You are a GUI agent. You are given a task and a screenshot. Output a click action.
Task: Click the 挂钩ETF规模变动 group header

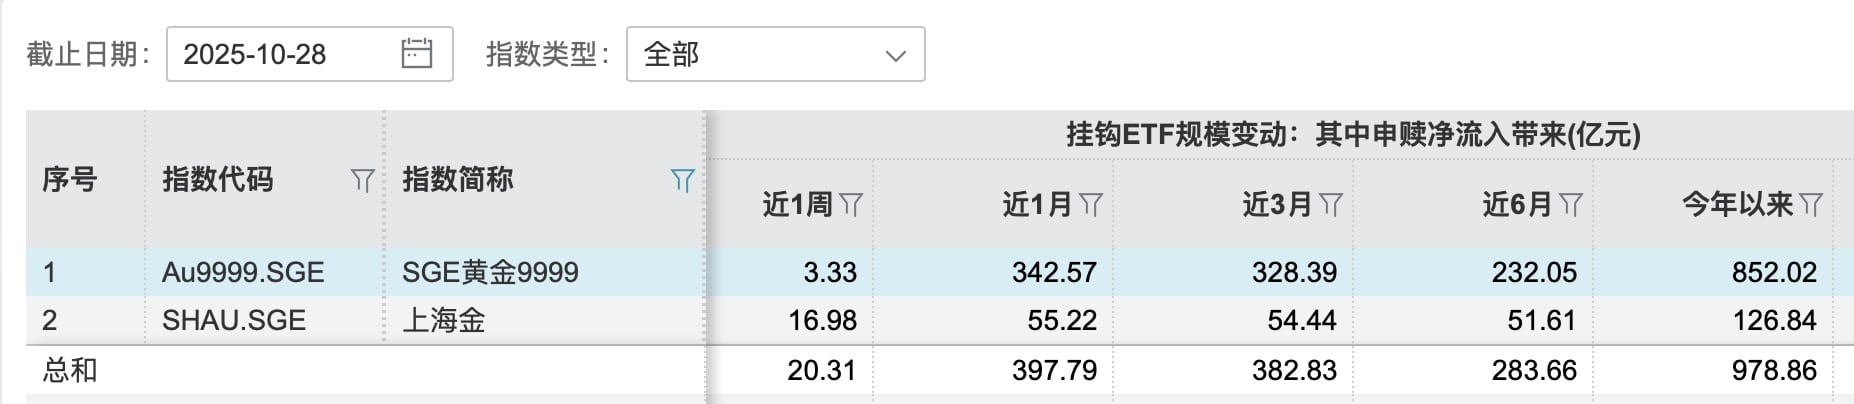click(x=1352, y=135)
